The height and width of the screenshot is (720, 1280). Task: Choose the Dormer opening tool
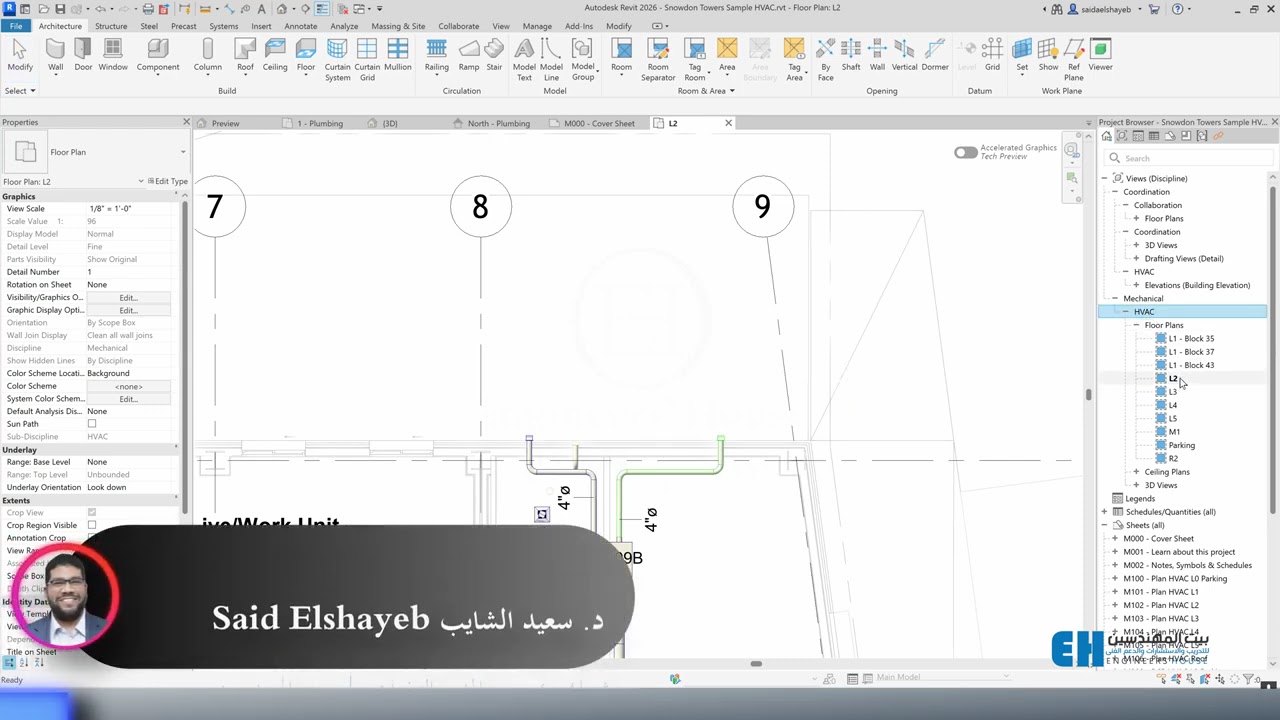[935, 55]
